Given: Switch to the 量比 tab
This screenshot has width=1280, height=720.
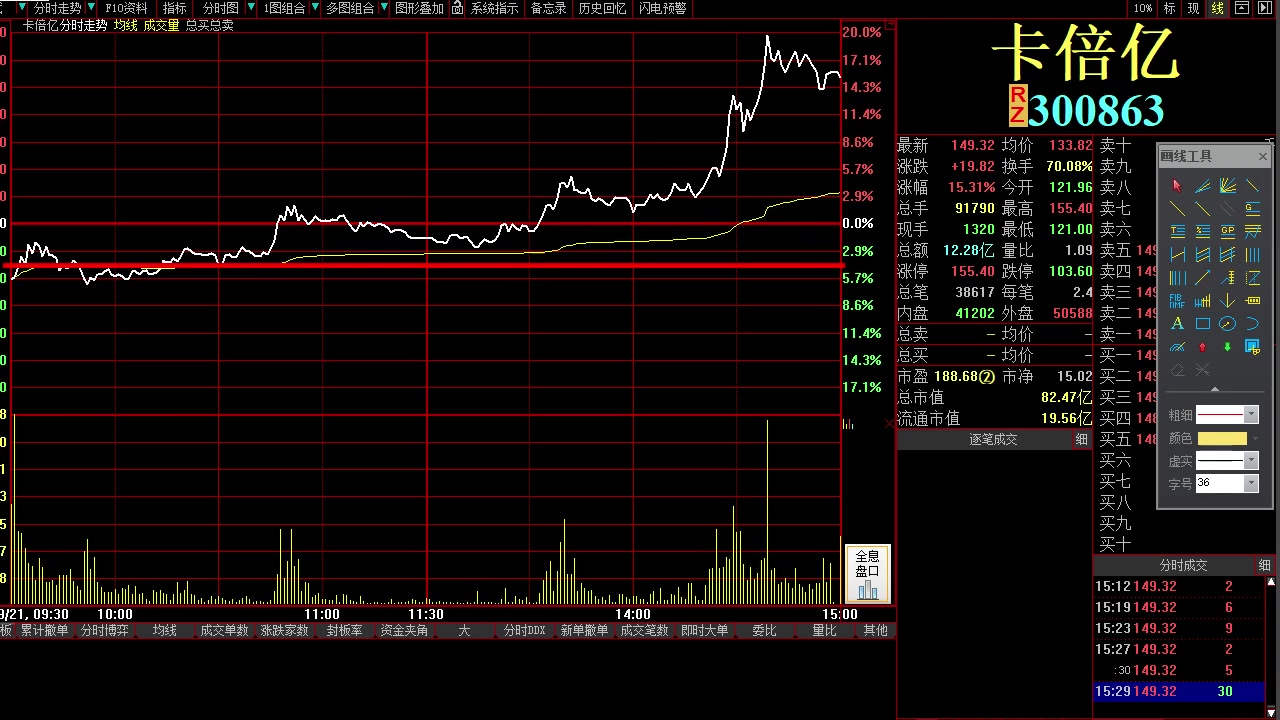Looking at the screenshot, I should pos(824,630).
